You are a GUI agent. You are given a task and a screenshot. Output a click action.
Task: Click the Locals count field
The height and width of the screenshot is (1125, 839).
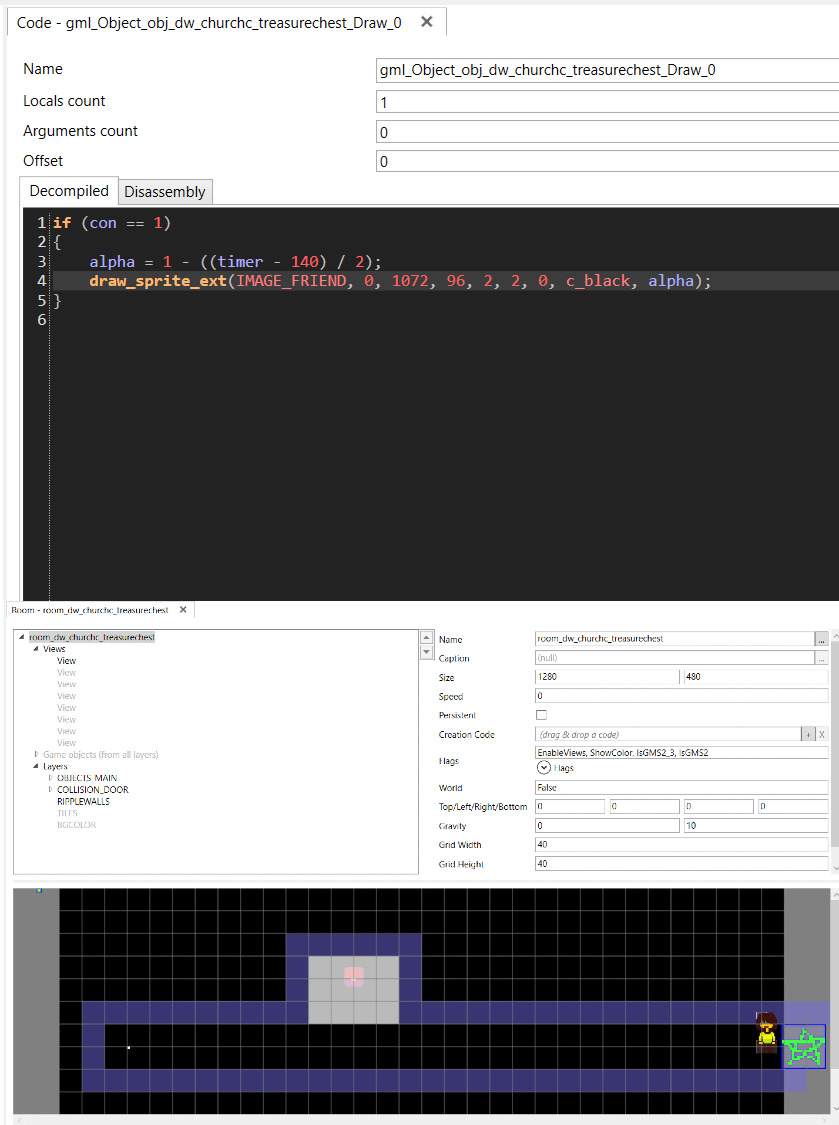tap(607, 102)
